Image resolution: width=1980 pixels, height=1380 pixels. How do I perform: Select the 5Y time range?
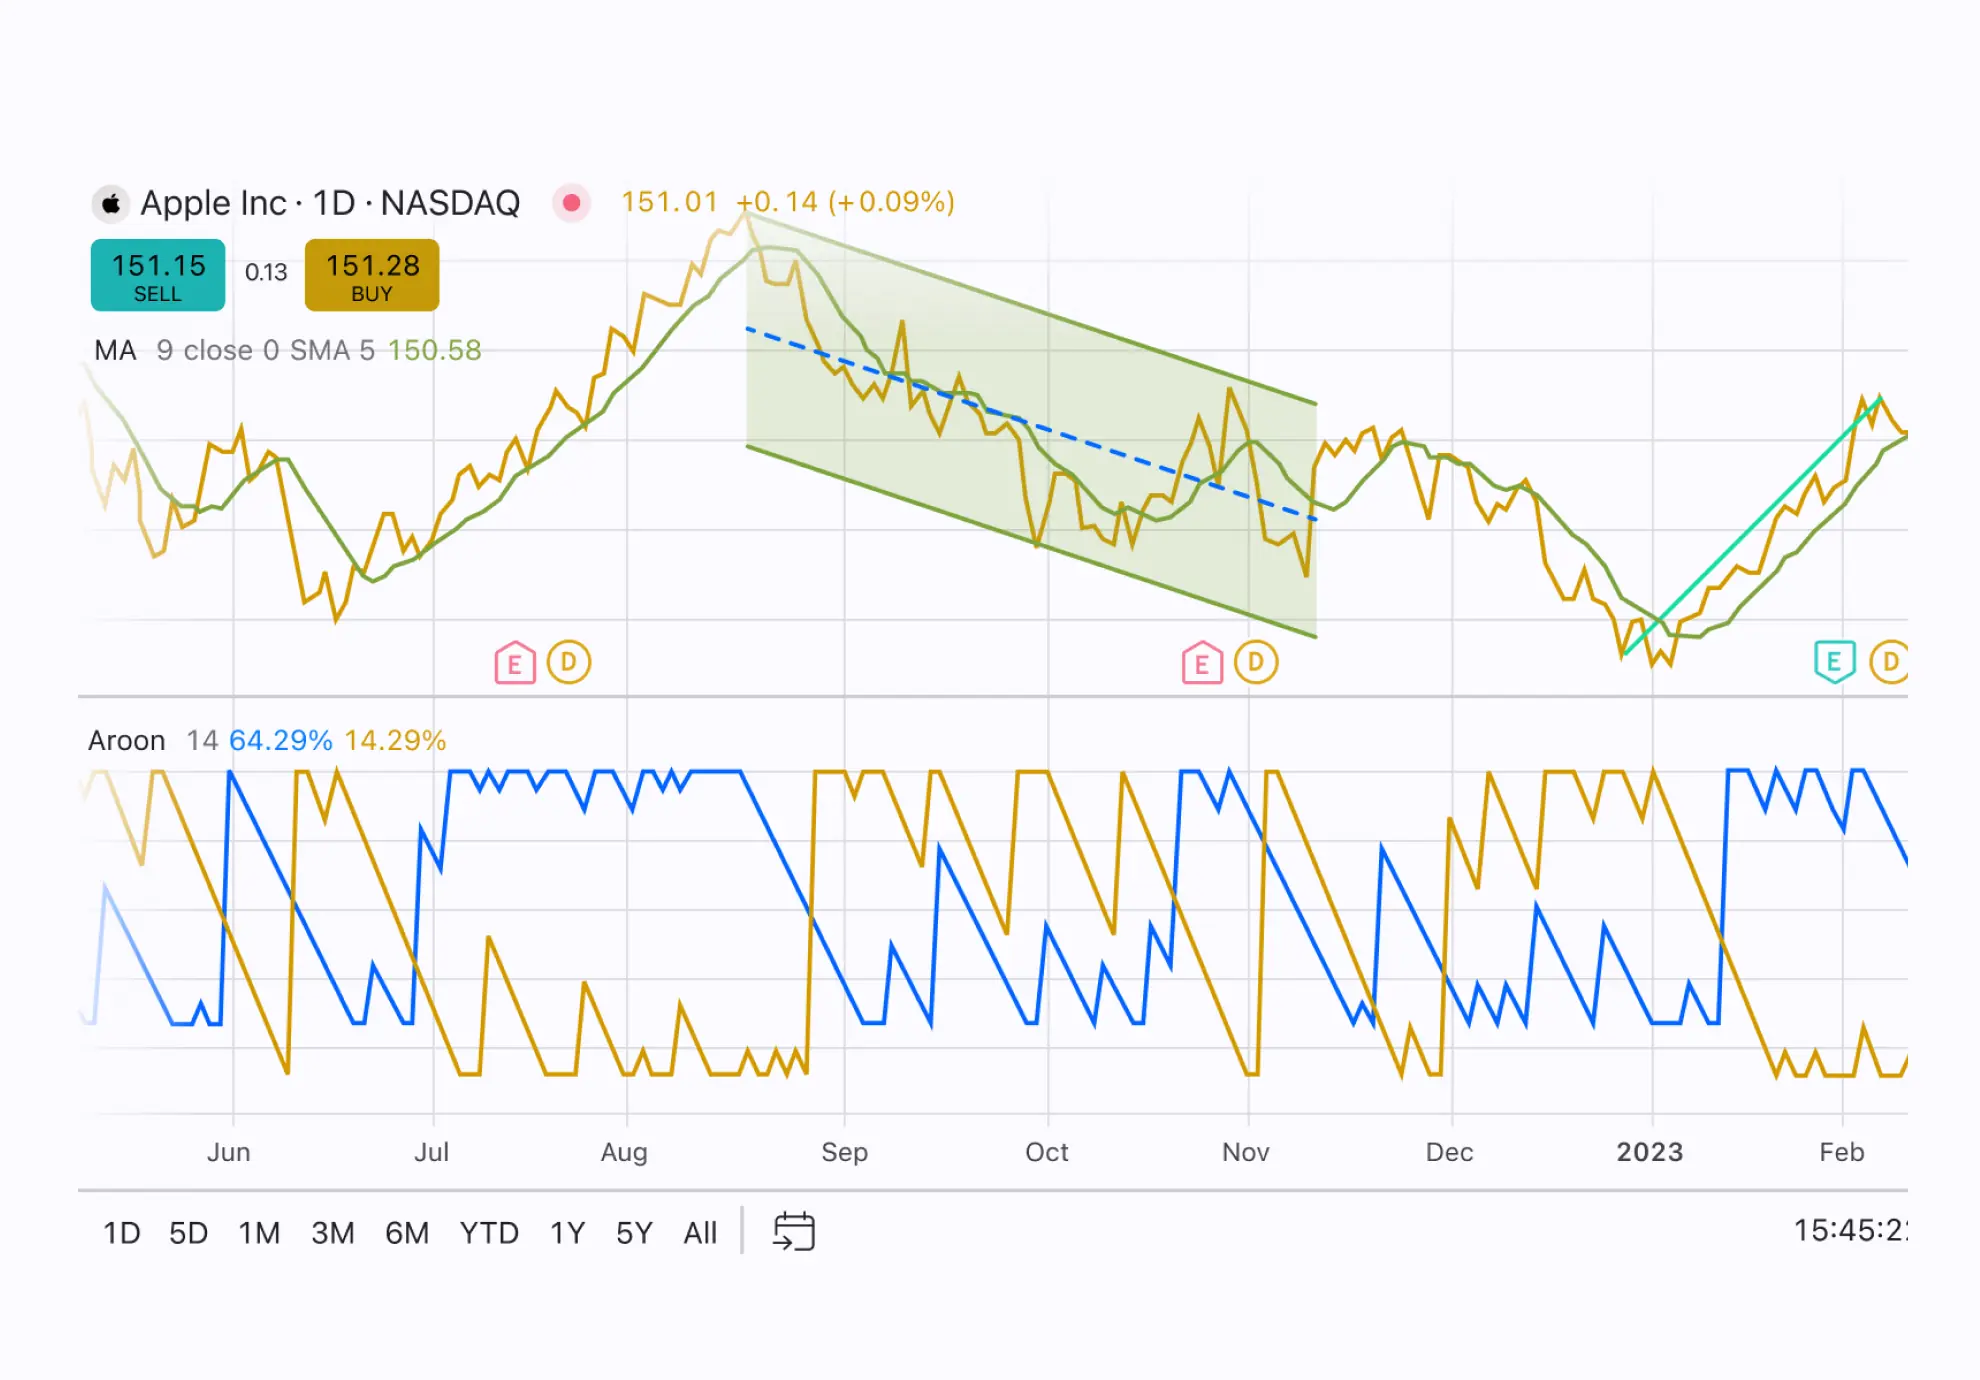634,1233
